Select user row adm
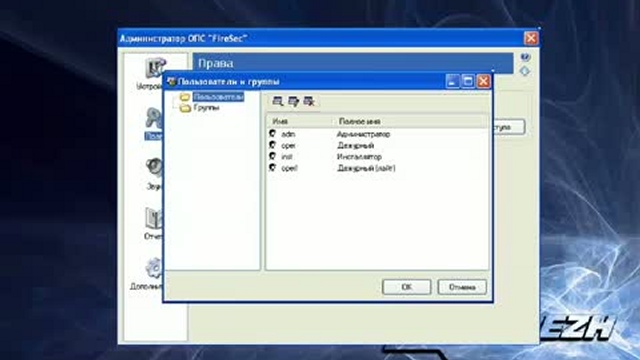This screenshot has width=640, height=360. click(x=377, y=134)
